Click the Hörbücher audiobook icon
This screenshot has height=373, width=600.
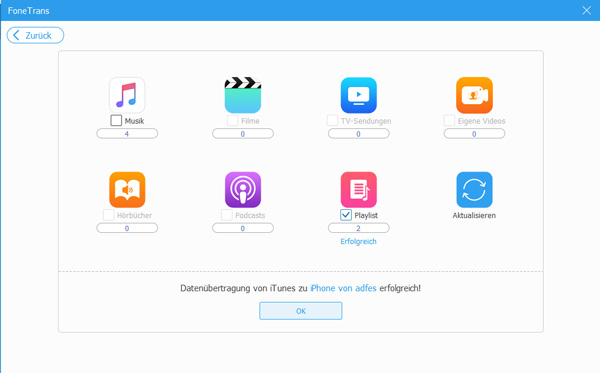pos(127,189)
